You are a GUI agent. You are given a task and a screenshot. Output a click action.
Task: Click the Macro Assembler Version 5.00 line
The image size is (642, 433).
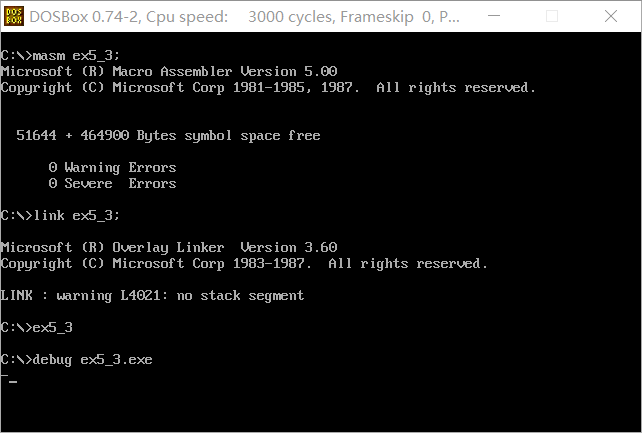169,72
